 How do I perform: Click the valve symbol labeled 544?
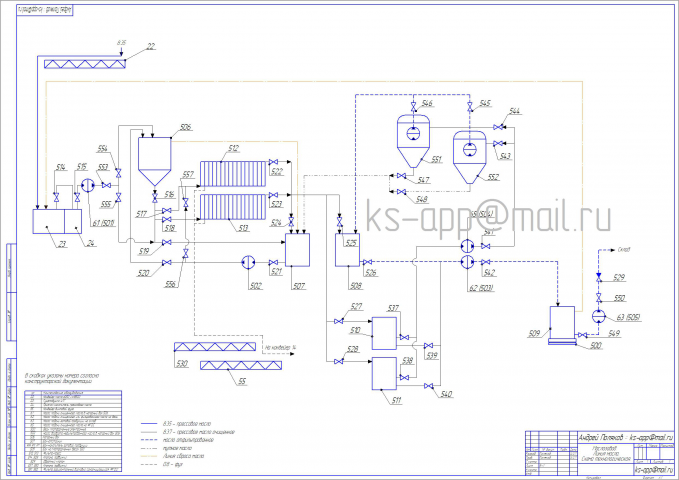coord(498,127)
